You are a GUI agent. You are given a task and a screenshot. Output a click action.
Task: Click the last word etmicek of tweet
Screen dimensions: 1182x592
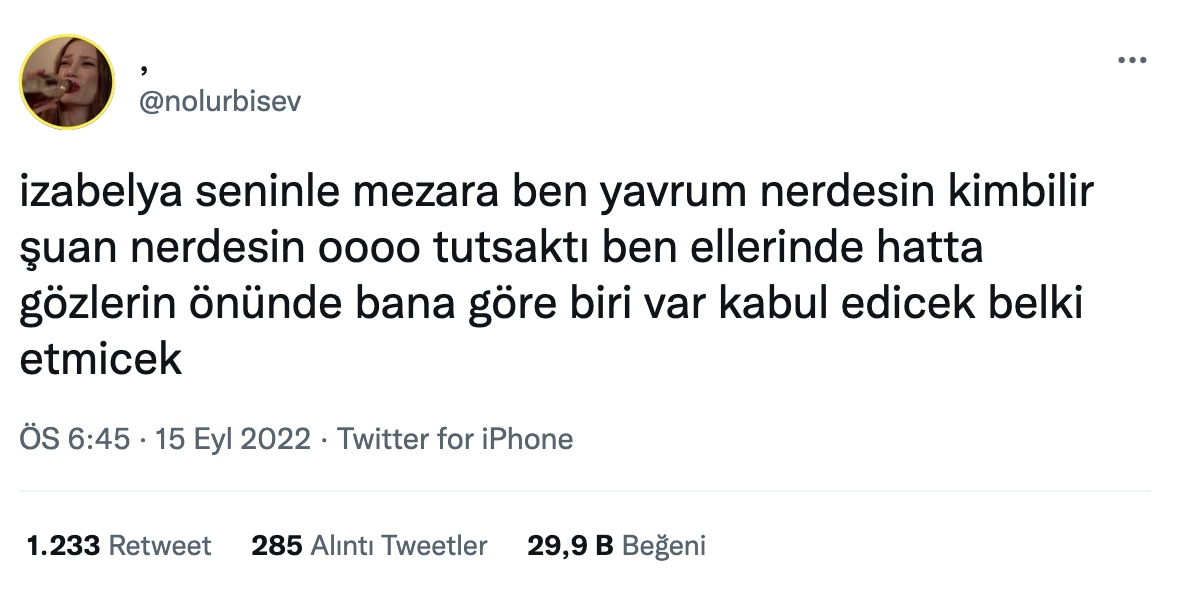tap(100, 359)
